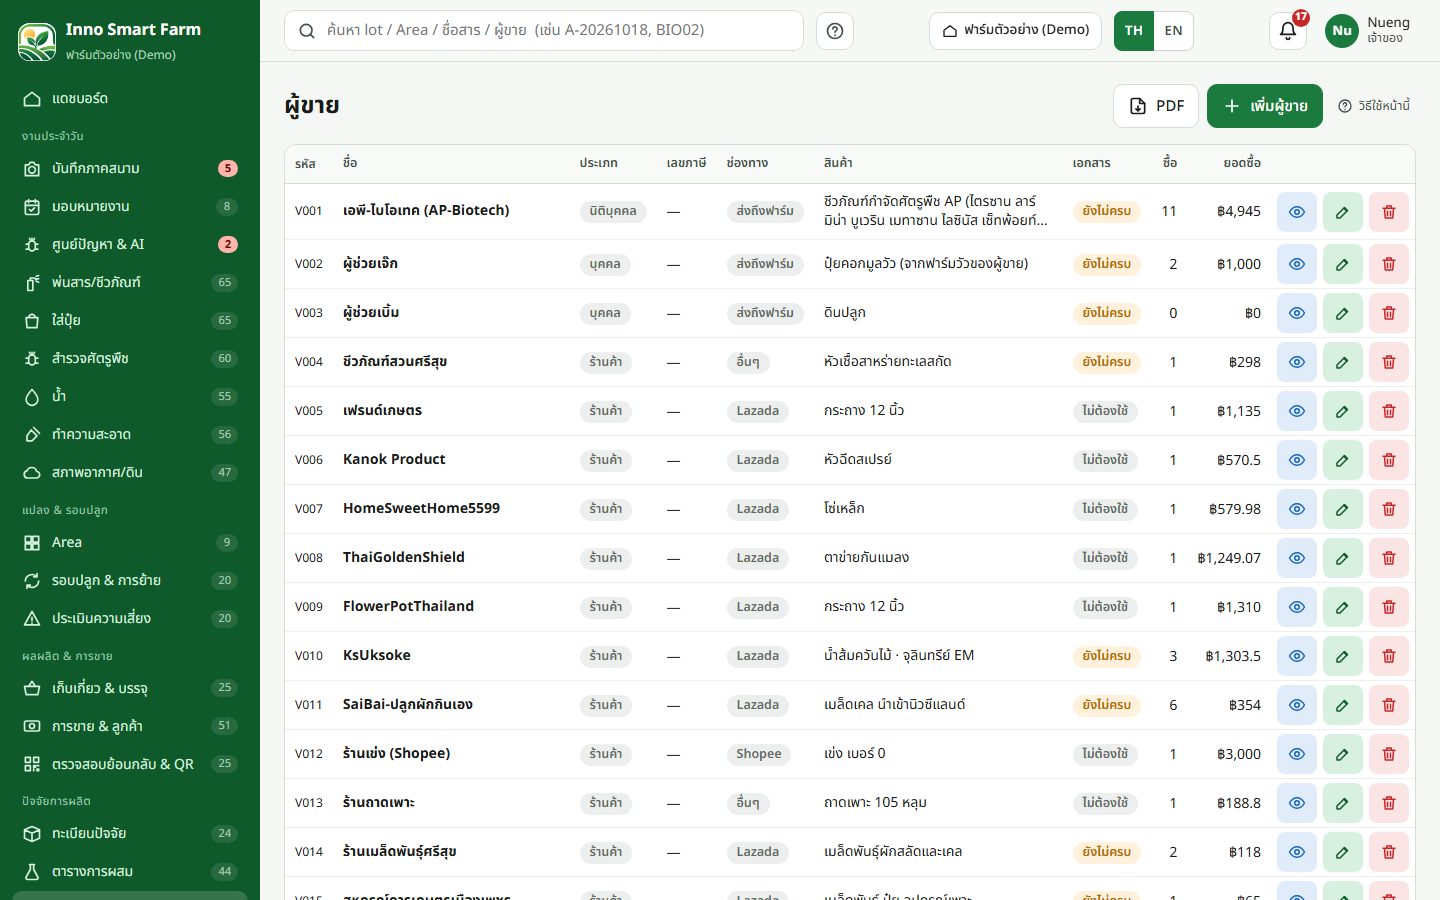Navigate to การขาย & ลูกค้า
The image size is (1440, 900).
pyautogui.click(x=130, y=727)
